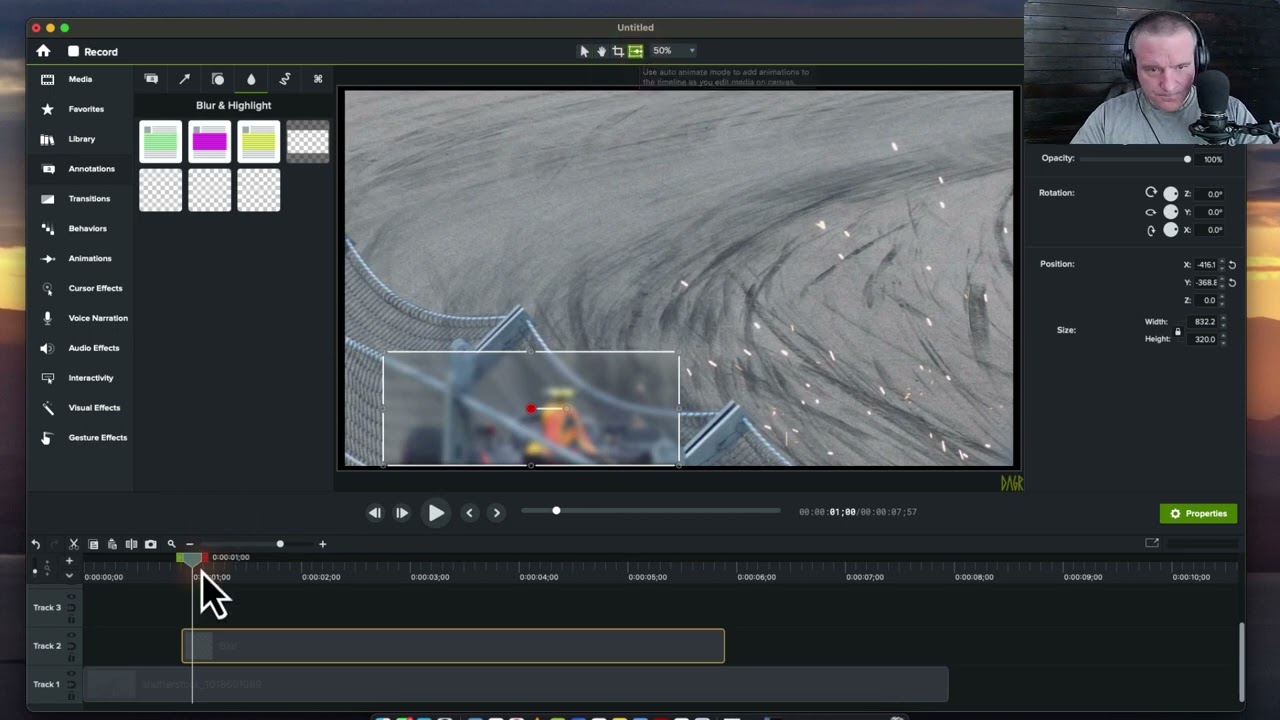Cut the selected clip with scissors

(73, 544)
